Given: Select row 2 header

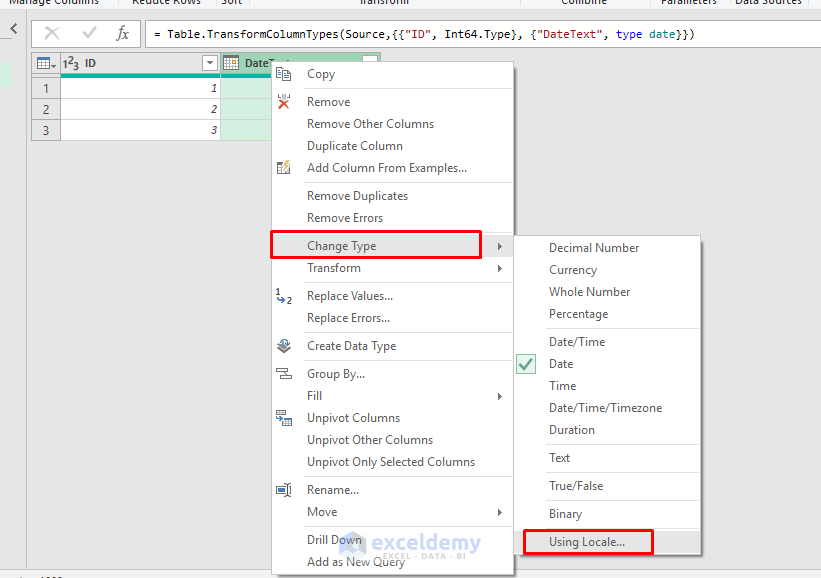Looking at the screenshot, I should coord(46,109).
